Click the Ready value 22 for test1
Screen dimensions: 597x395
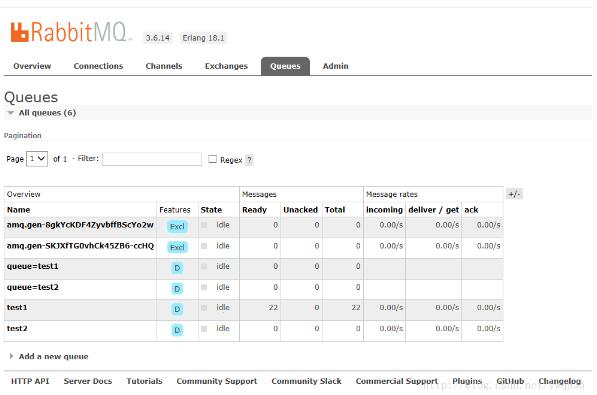pyautogui.click(x=273, y=307)
